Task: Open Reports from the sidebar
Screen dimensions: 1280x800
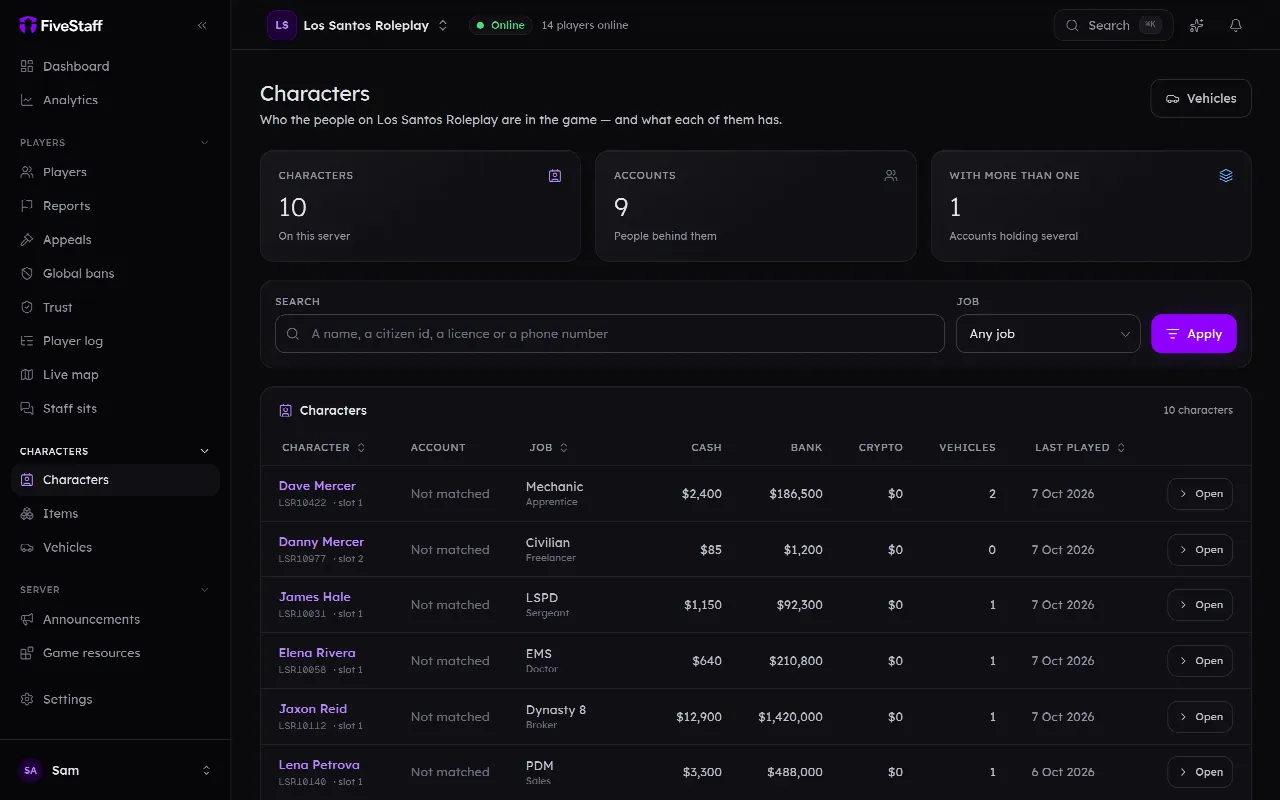Action: point(115,206)
